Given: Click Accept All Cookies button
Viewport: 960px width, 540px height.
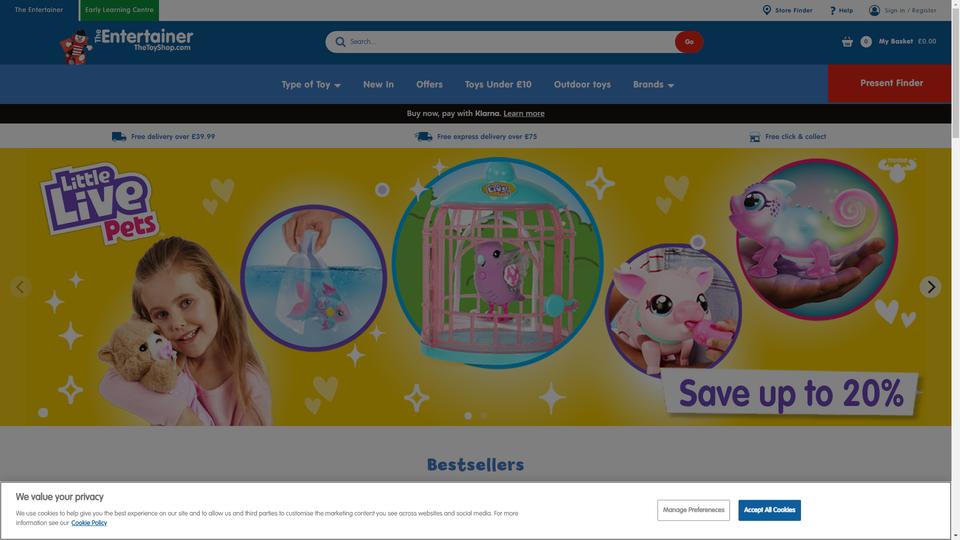Looking at the screenshot, I should click(x=769, y=510).
